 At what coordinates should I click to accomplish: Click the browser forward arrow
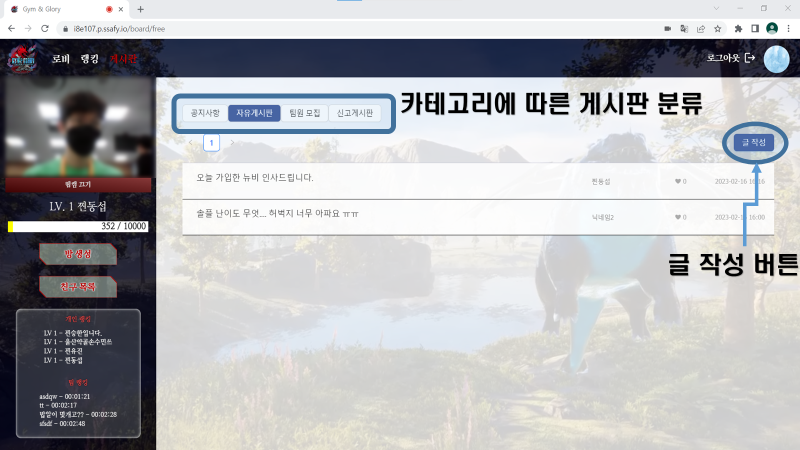click(28, 29)
